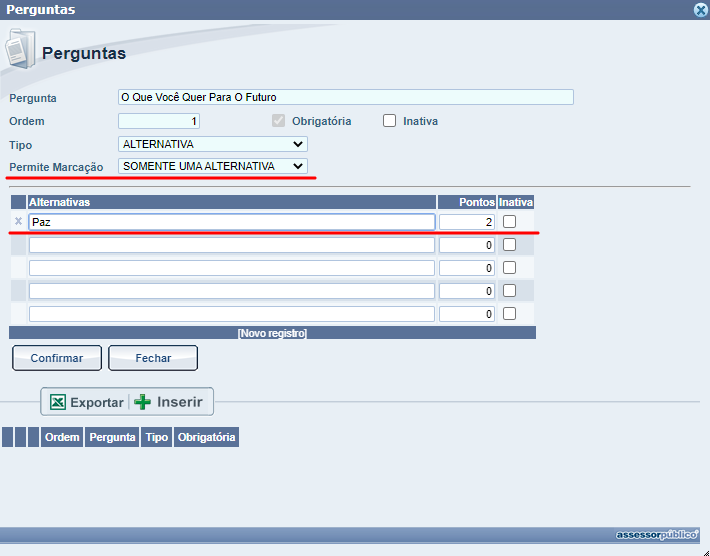Click the Excel Exportar icon
710x556 pixels.
pos(59,402)
